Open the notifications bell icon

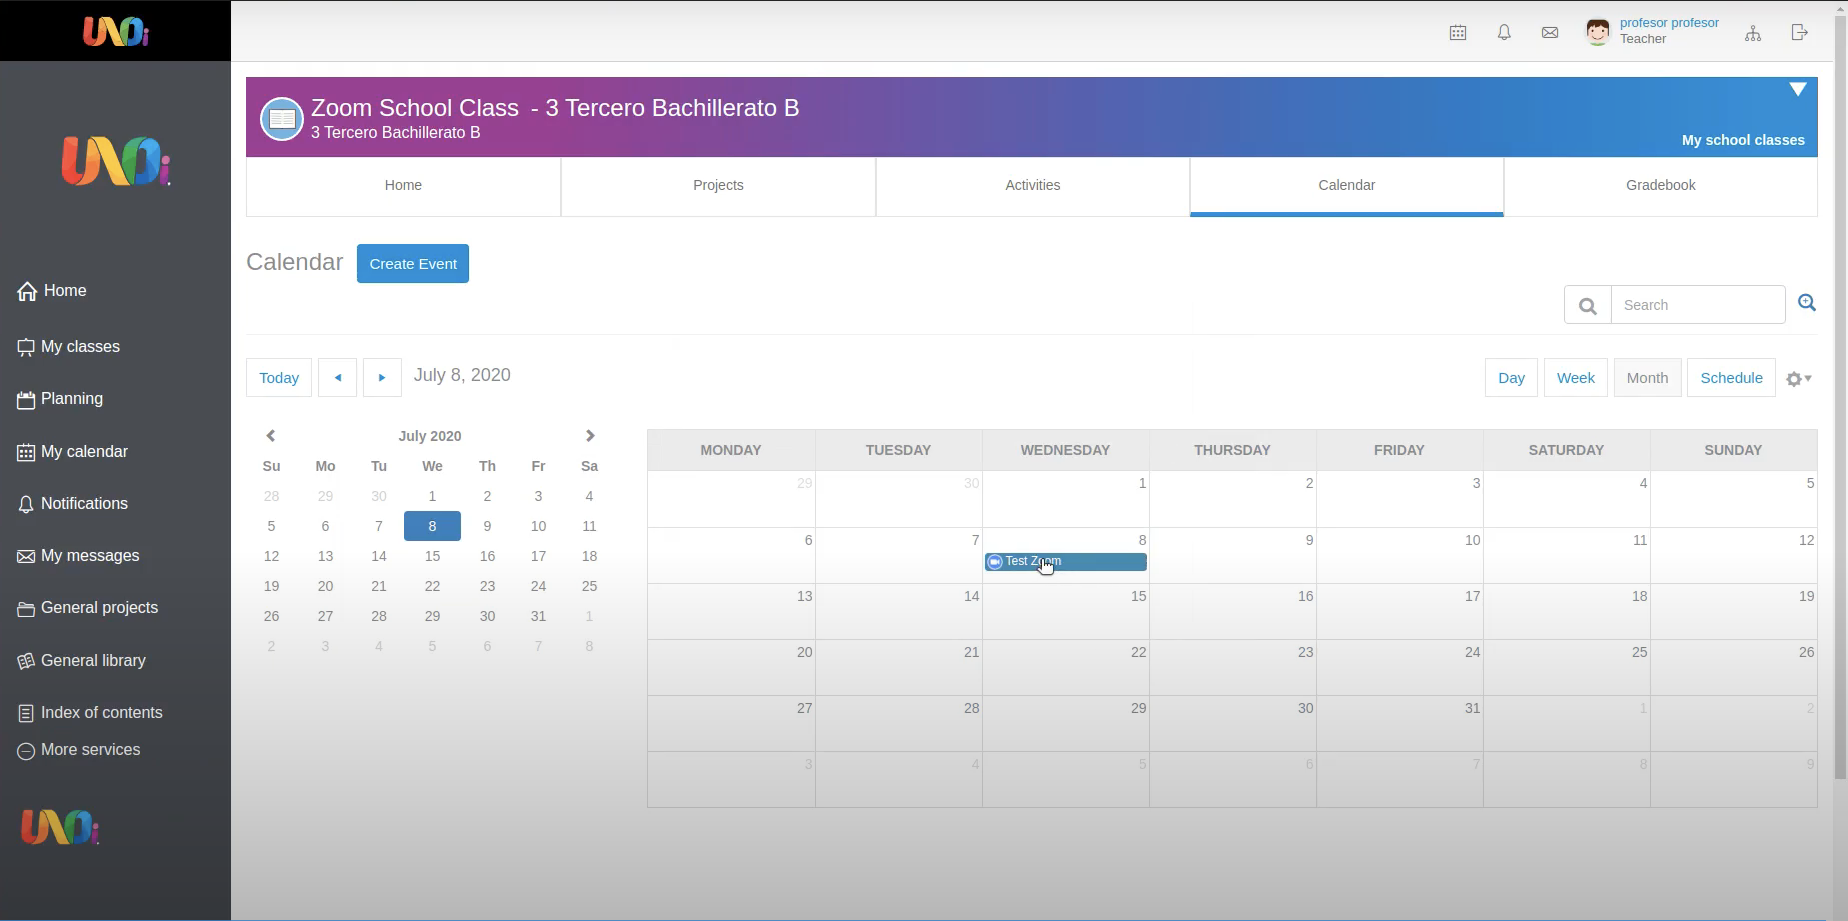coord(1504,33)
